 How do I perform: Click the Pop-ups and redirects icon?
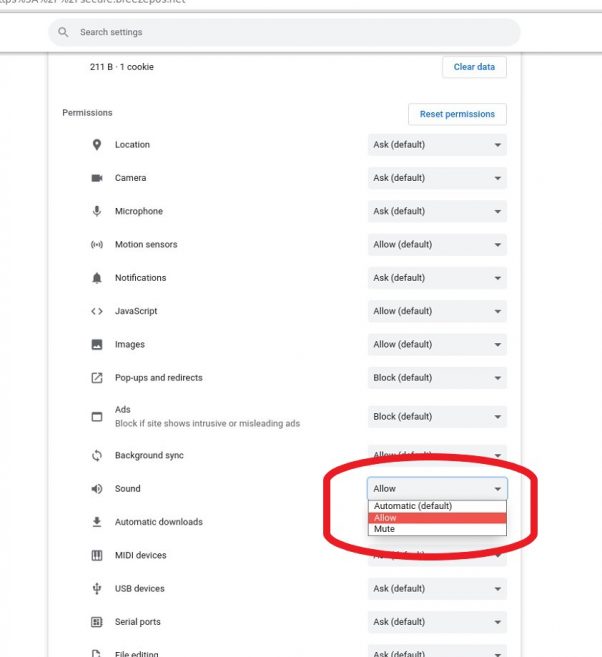click(97, 378)
